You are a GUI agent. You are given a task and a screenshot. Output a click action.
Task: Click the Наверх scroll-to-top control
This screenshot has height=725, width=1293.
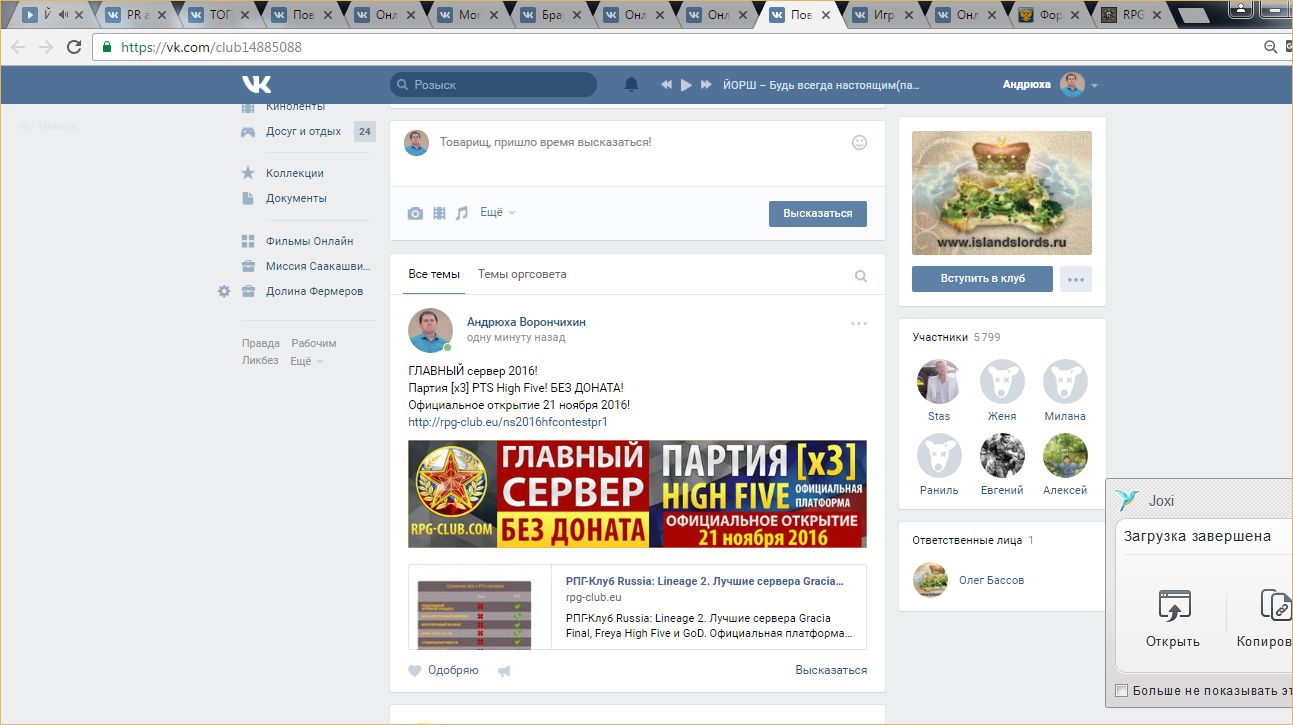point(48,127)
